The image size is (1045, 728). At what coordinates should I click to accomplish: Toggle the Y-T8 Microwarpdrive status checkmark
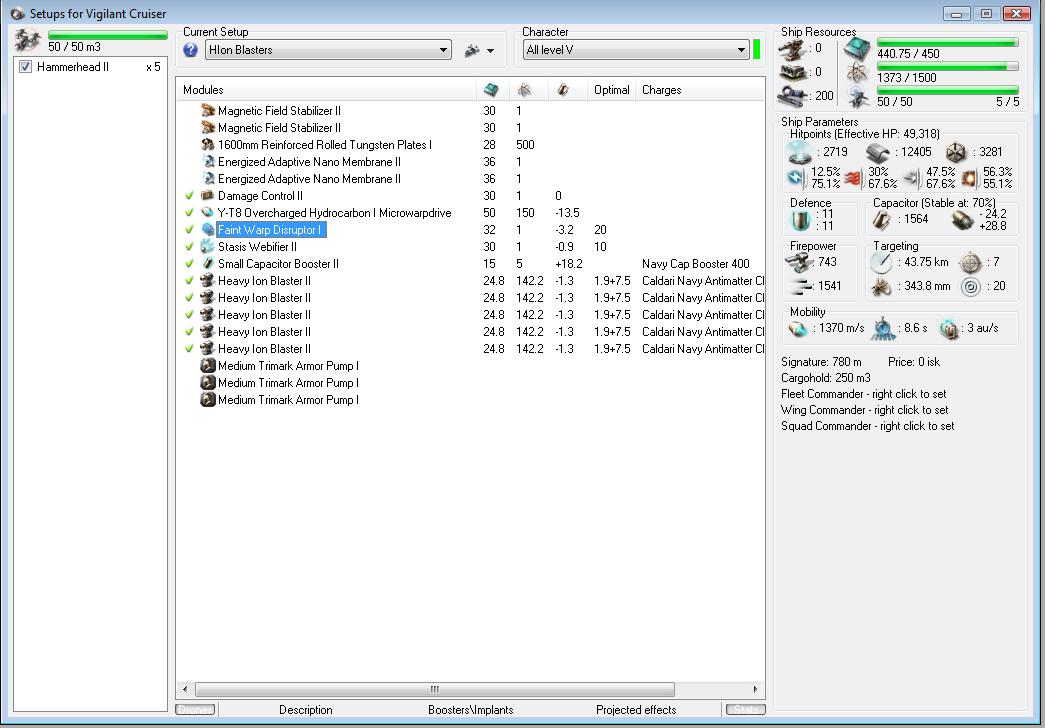189,213
